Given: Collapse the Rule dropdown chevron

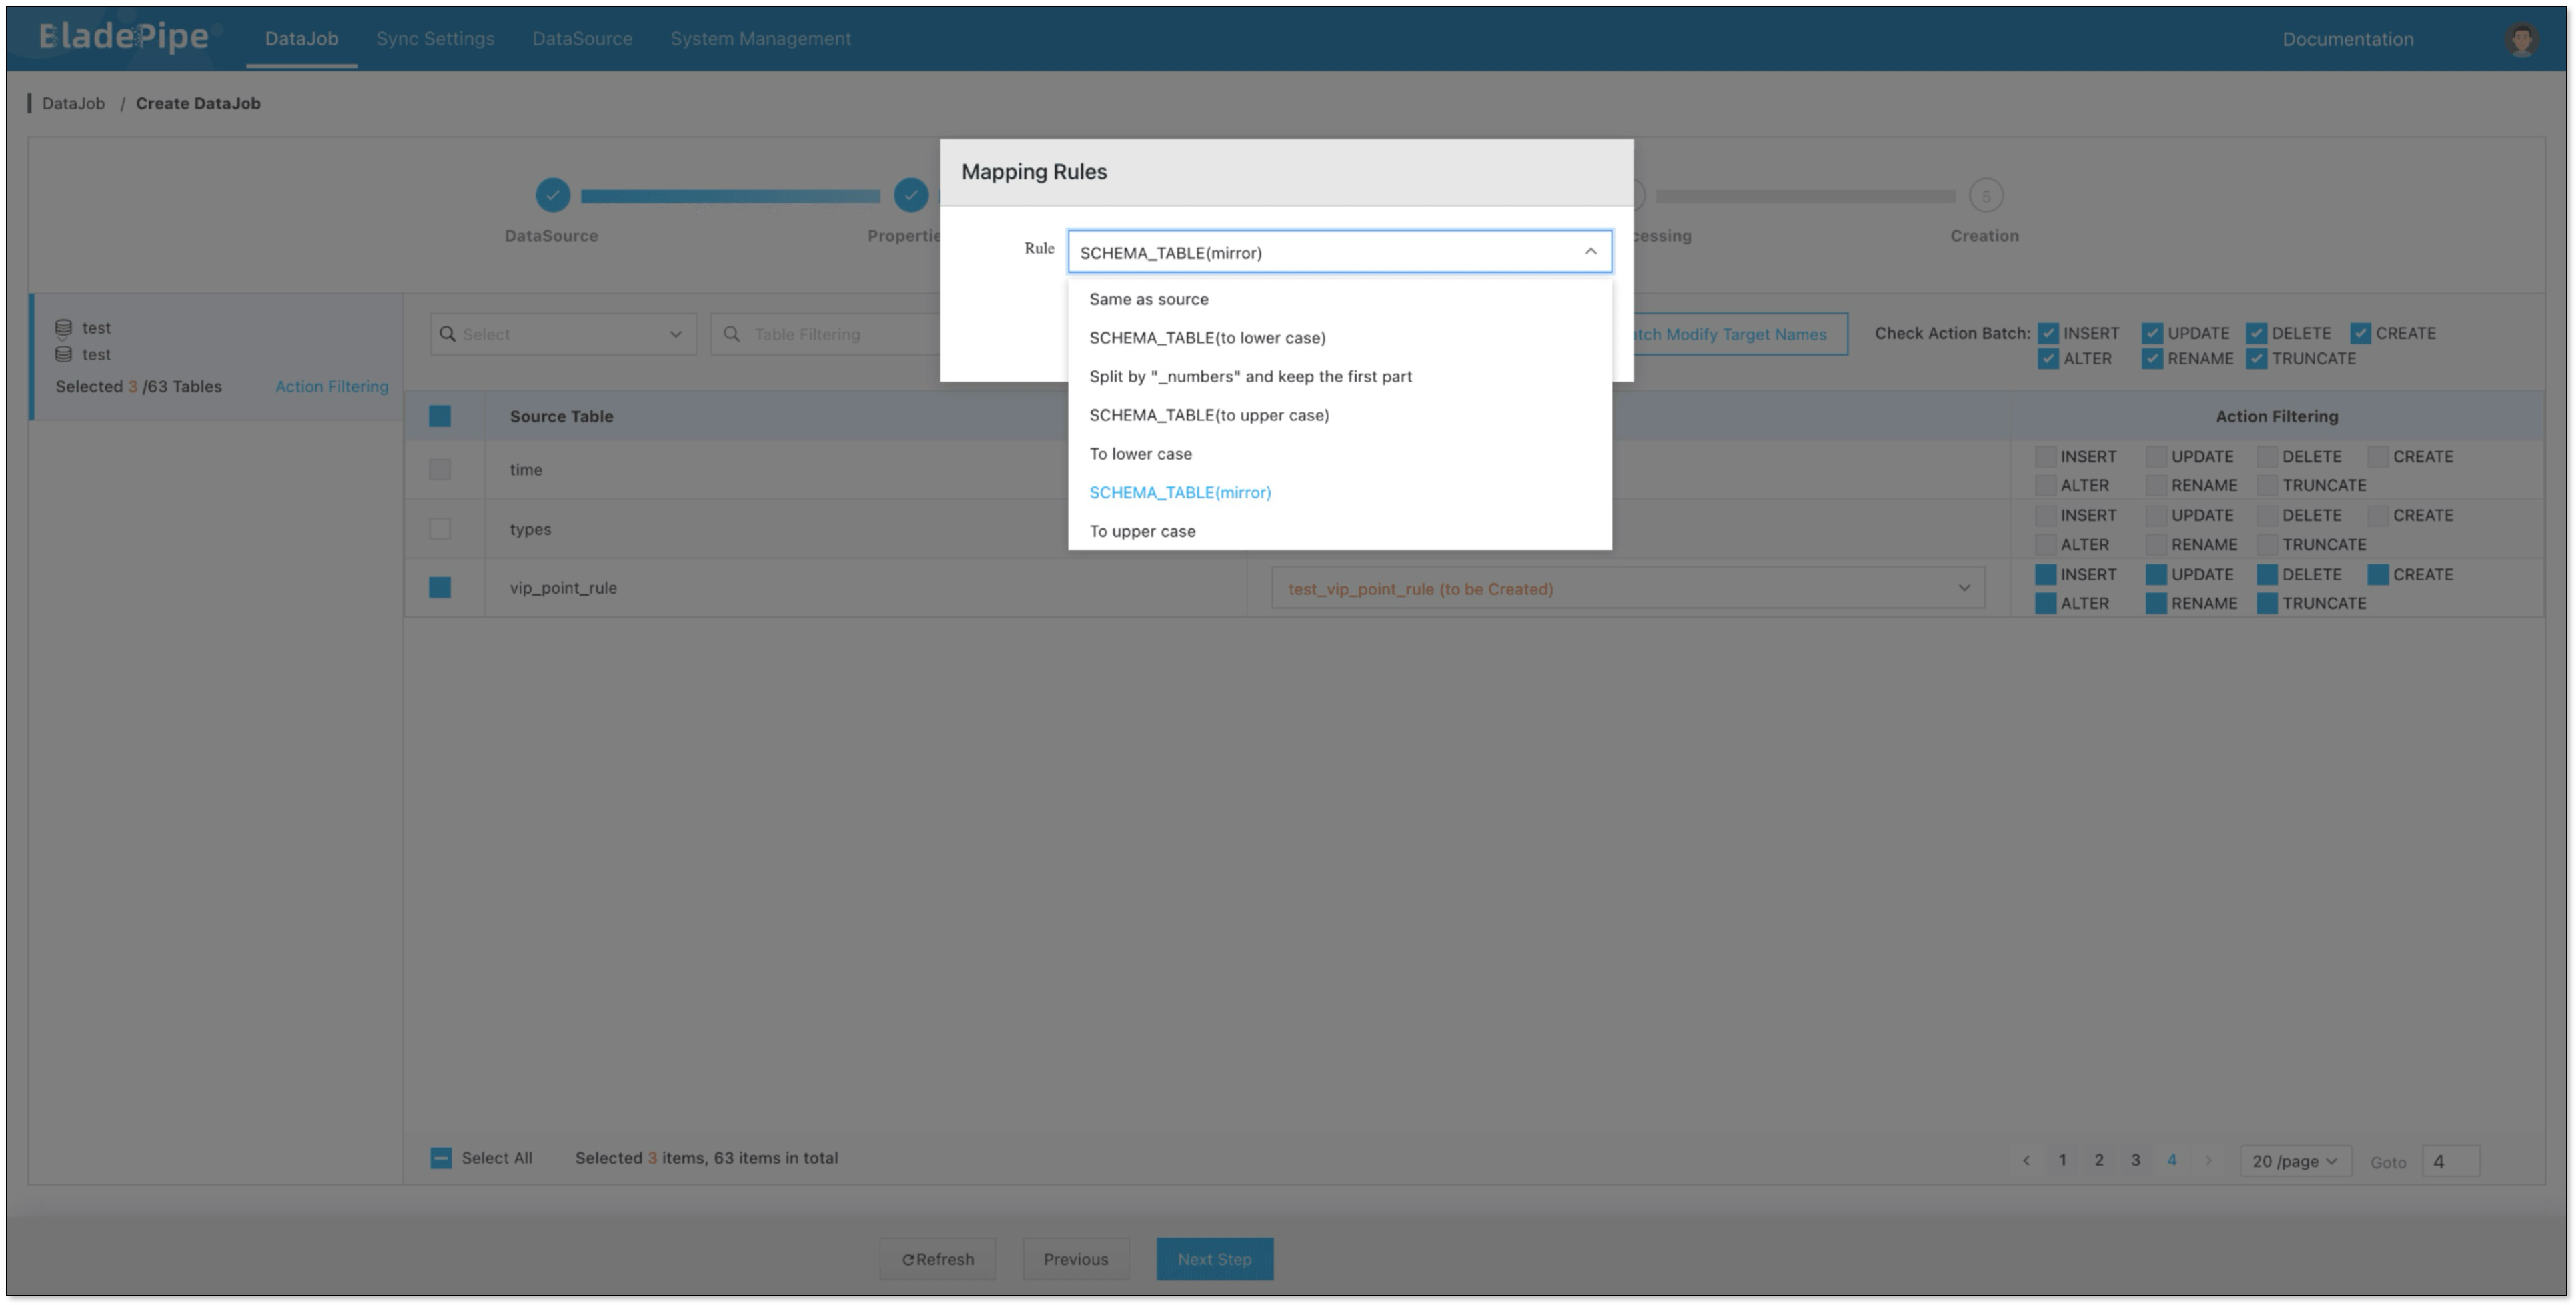Looking at the screenshot, I should (1590, 252).
